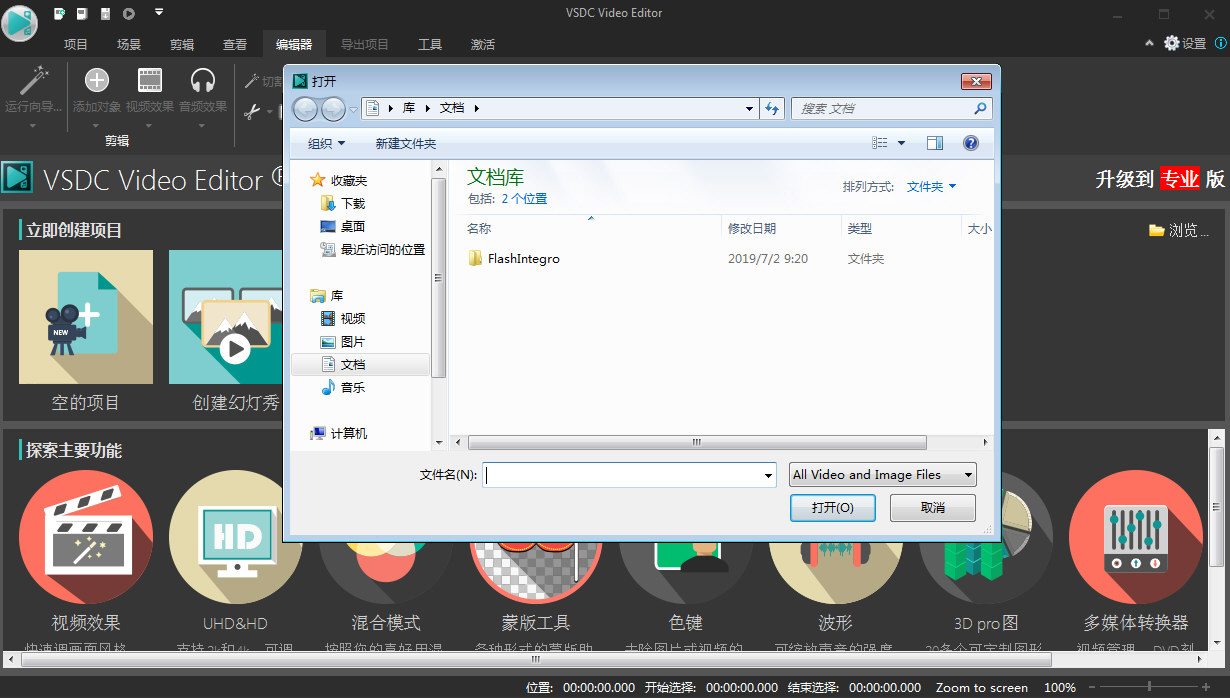Select the FlashIntegro folder in list
Image resolution: width=1230 pixels, height=698 pixels.
tap(523, 259)
